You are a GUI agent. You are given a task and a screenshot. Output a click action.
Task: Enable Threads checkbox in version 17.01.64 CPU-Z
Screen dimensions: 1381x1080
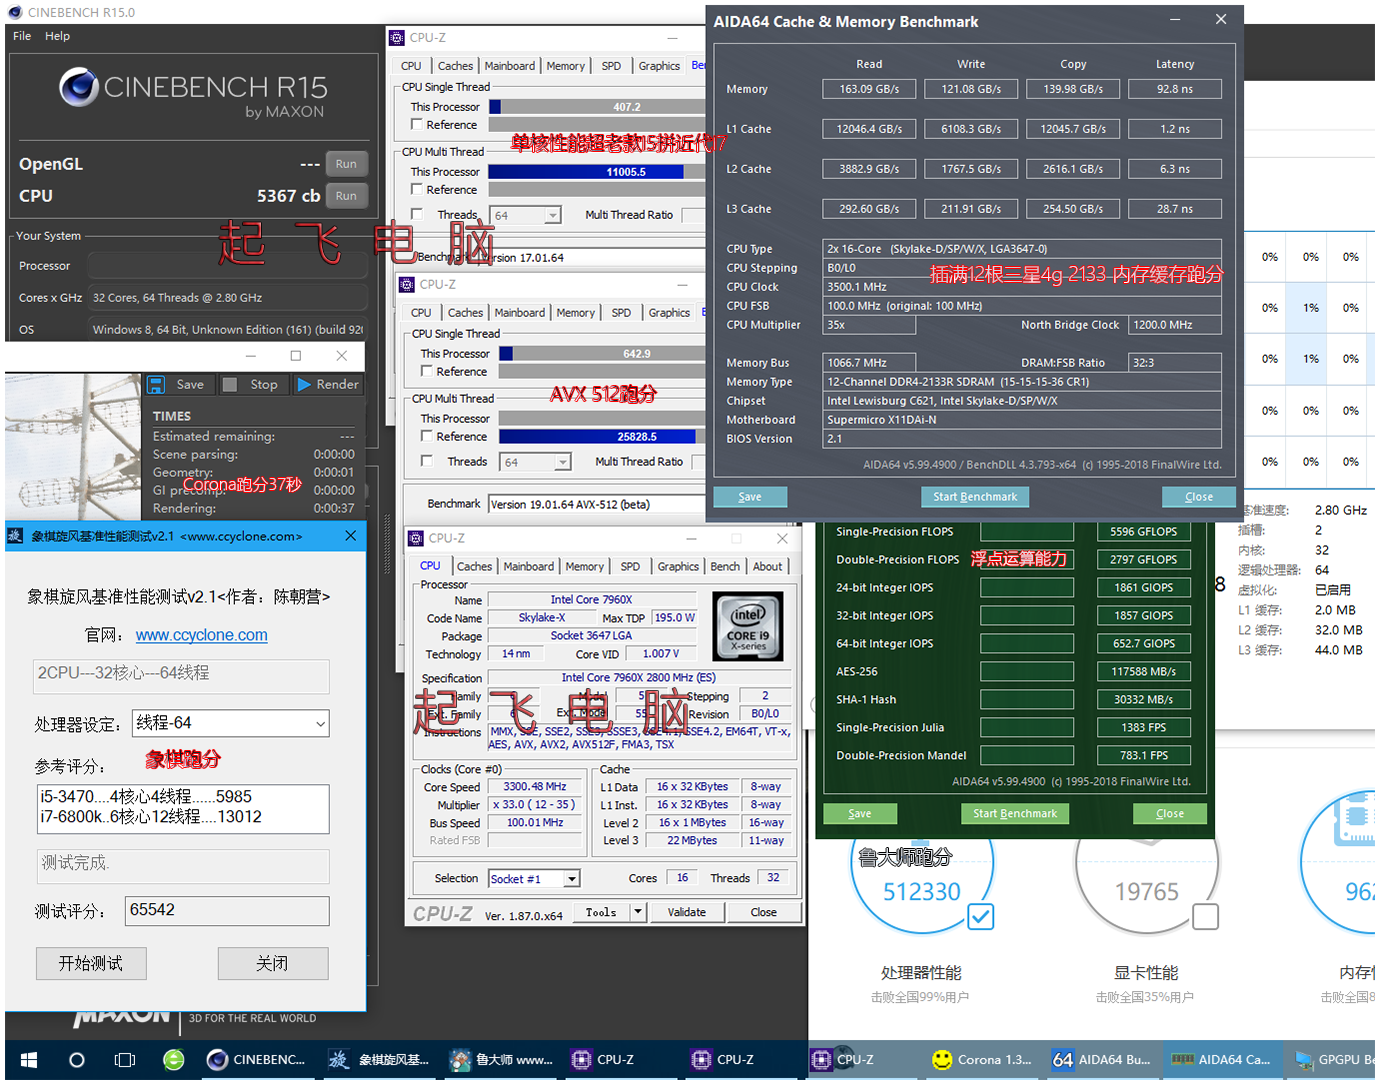click(417, 215)
